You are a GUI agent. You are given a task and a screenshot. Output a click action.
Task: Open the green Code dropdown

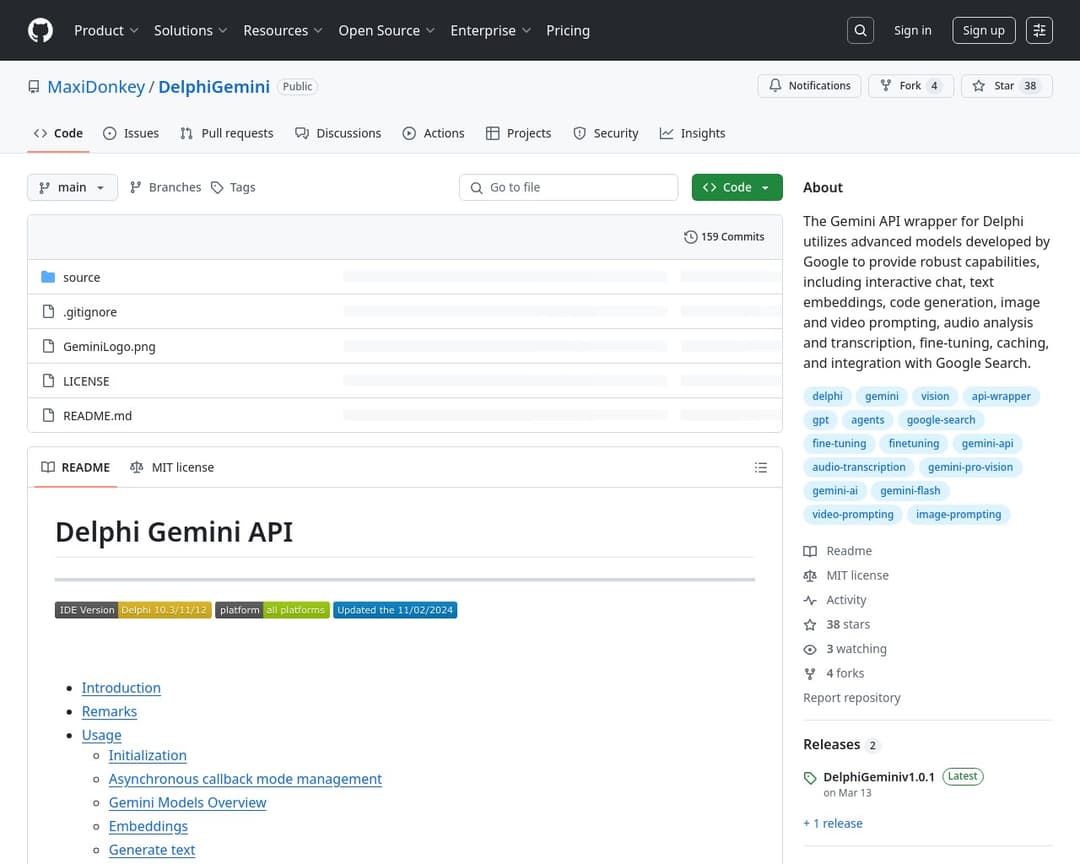pyautogui.click(x=737, y=187)
